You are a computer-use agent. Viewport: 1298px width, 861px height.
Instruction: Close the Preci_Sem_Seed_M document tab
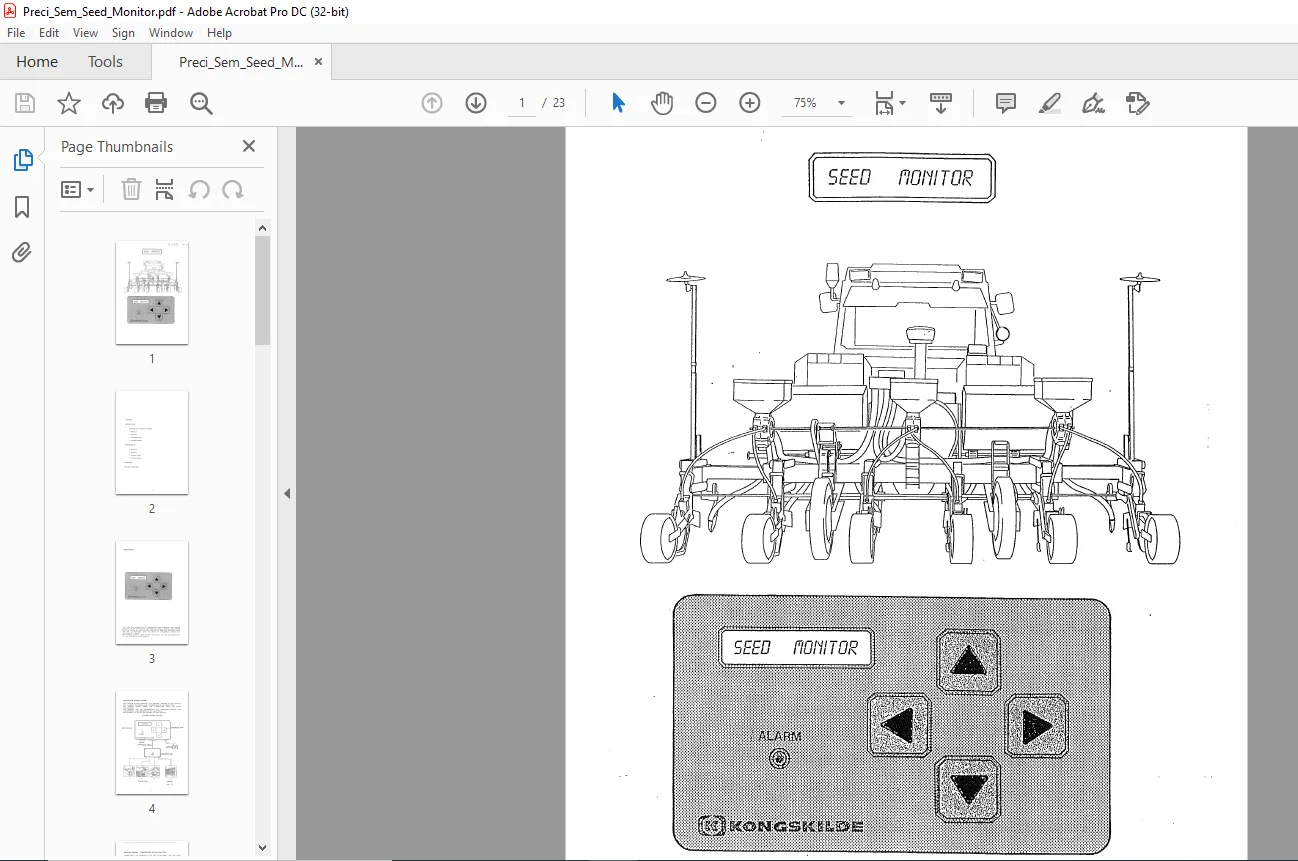click(x=319, y=62)
